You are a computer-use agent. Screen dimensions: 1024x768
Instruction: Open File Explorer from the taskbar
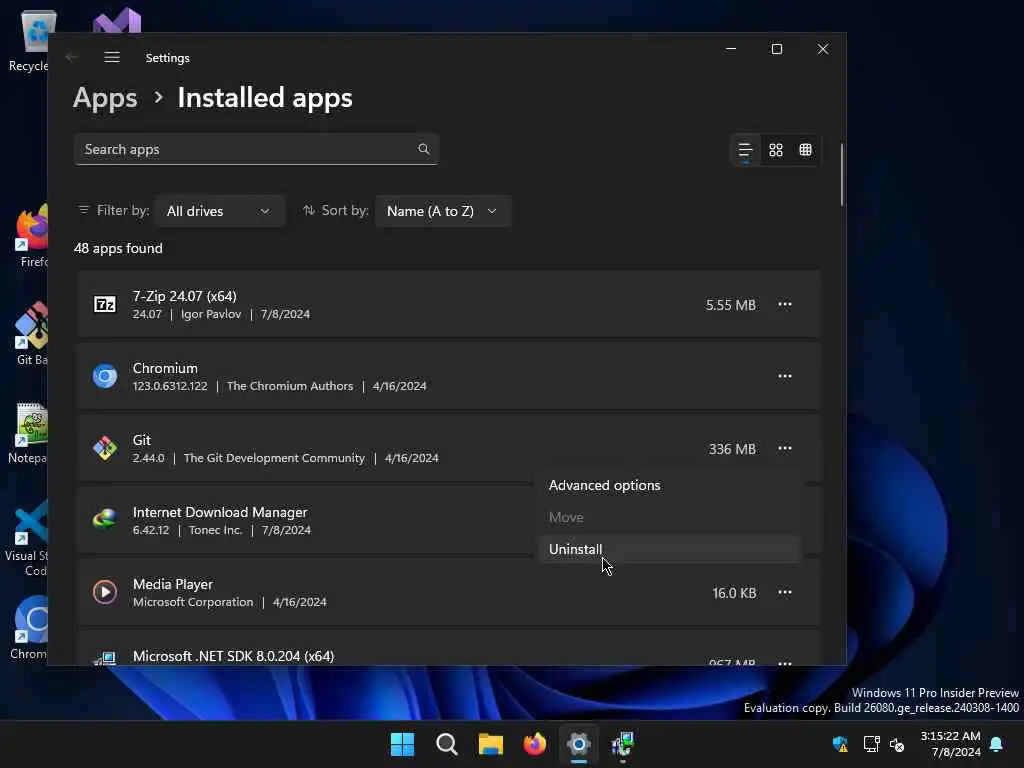click(490, 744)
